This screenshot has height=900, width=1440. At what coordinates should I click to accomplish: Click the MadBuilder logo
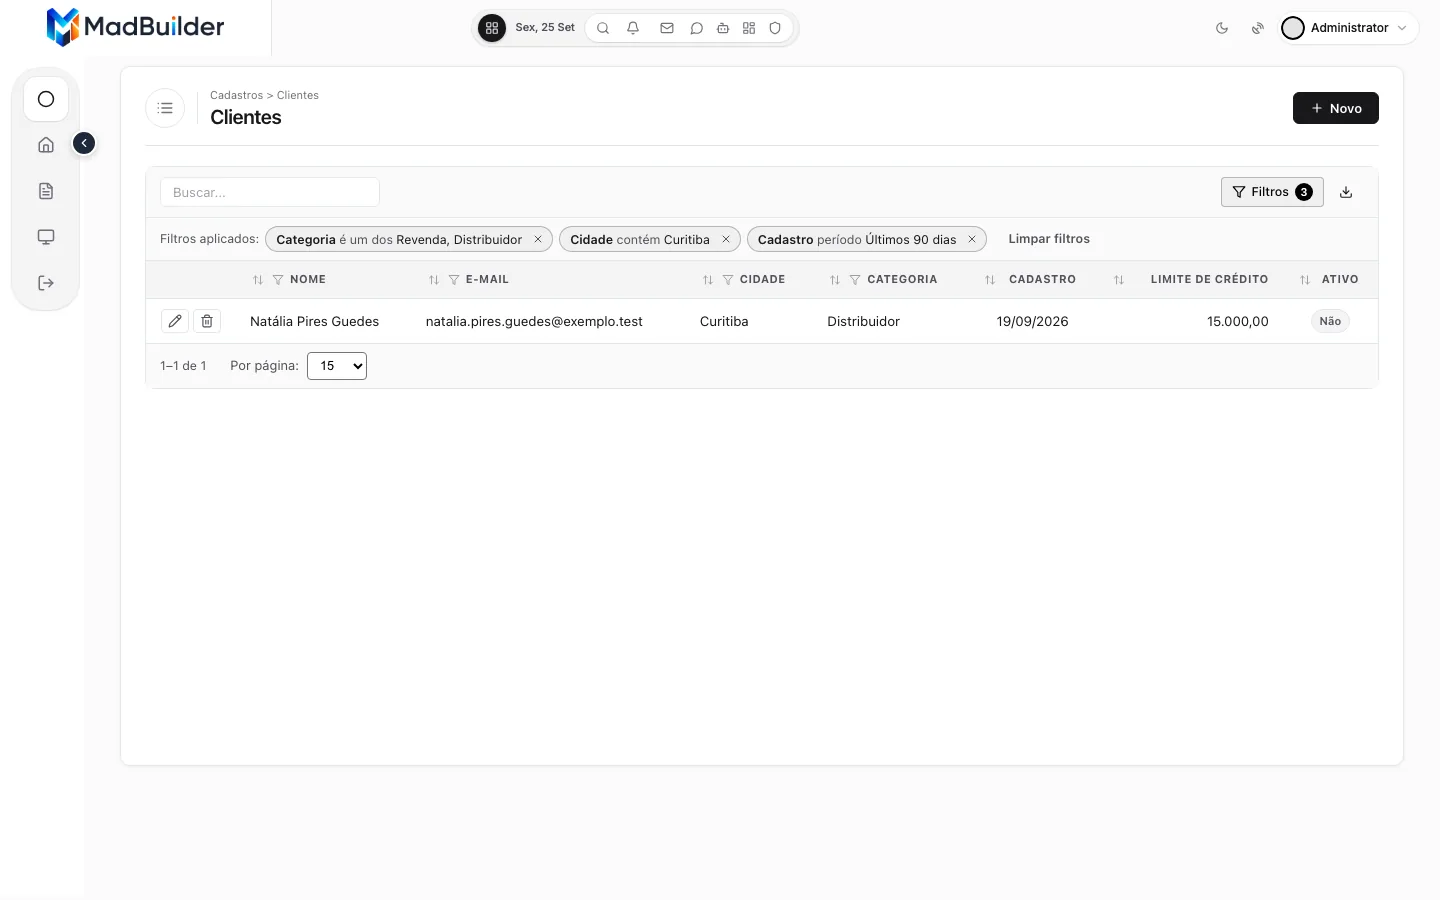(x=136, y=27)
